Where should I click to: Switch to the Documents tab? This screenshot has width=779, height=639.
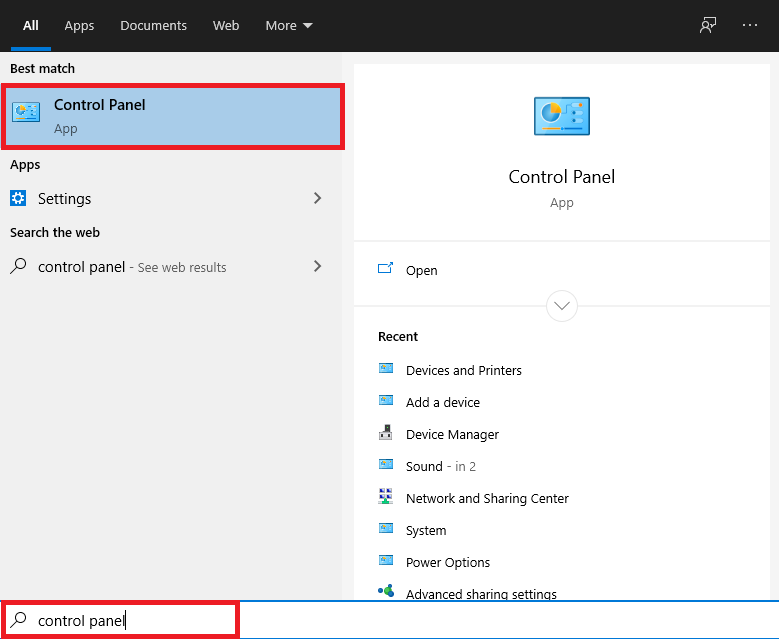tap(153, 26)
